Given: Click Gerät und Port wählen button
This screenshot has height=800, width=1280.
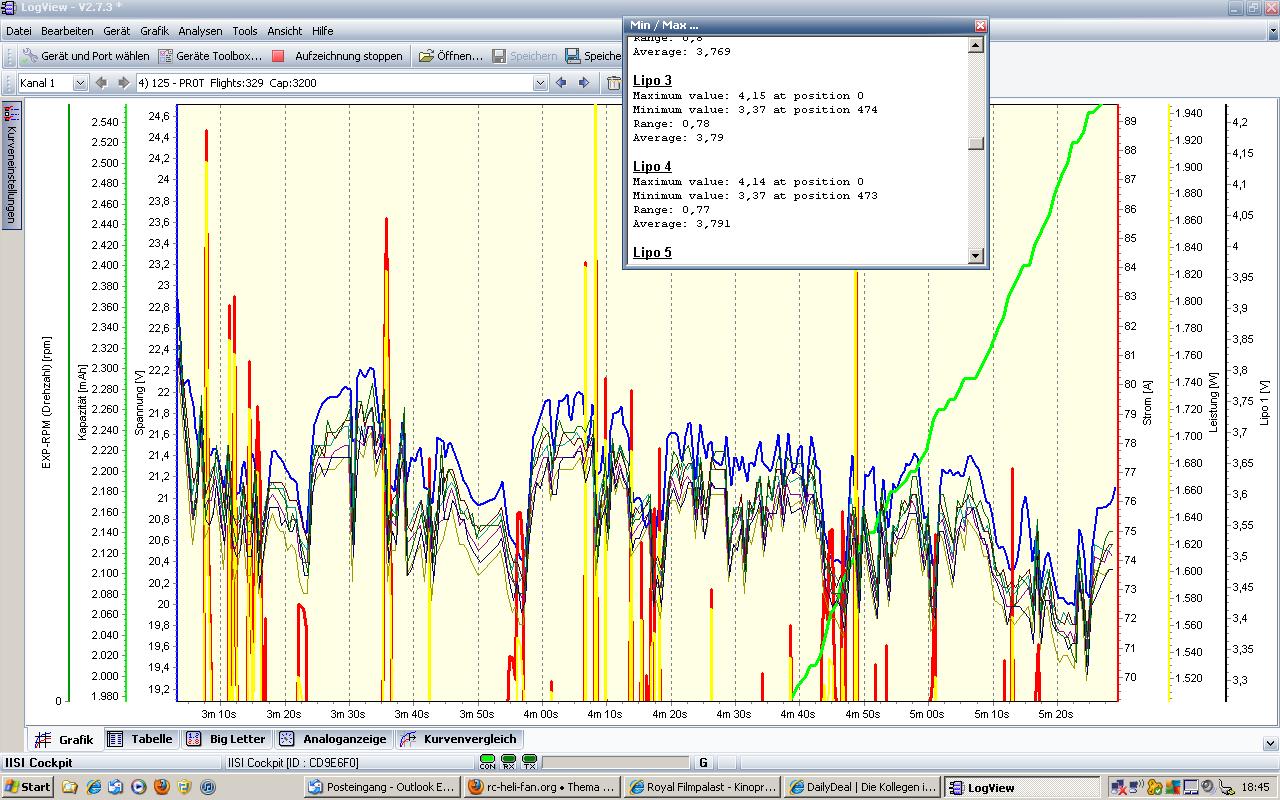Looking at the screenshot, I should point(85,56).
